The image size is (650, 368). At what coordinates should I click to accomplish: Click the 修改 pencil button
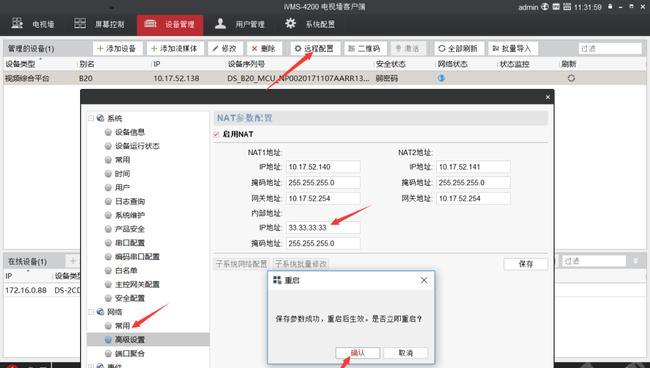tap(225, 48)
